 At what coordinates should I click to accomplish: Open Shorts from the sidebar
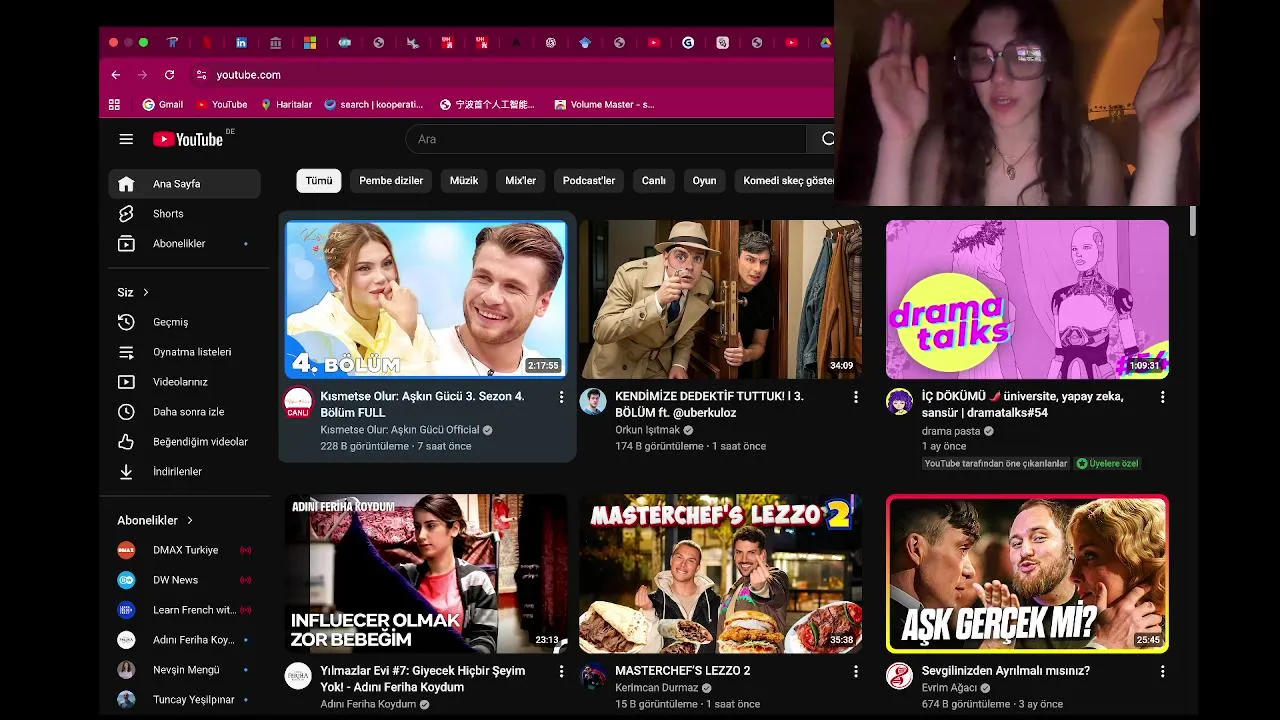click(185, 214)
